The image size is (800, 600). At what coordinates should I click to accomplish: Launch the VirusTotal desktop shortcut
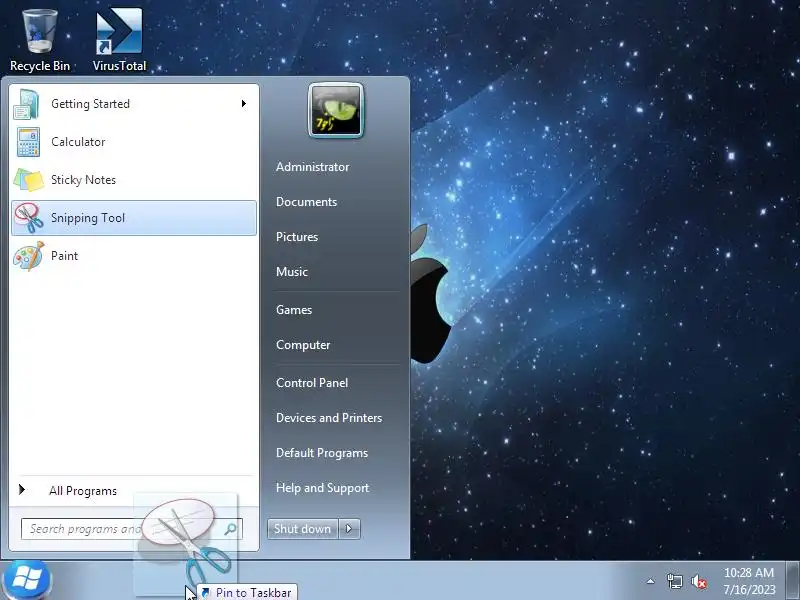pos(119,40)
